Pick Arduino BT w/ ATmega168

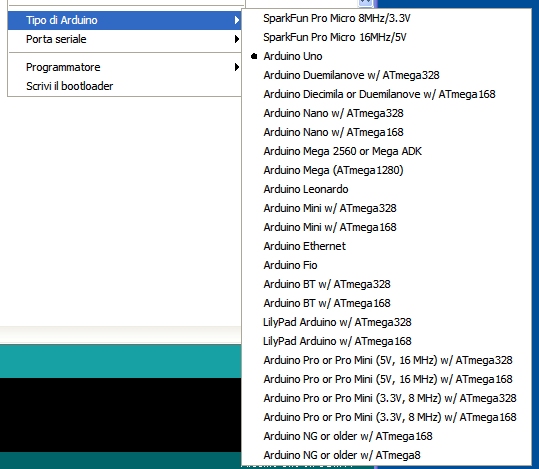(386, 303)
